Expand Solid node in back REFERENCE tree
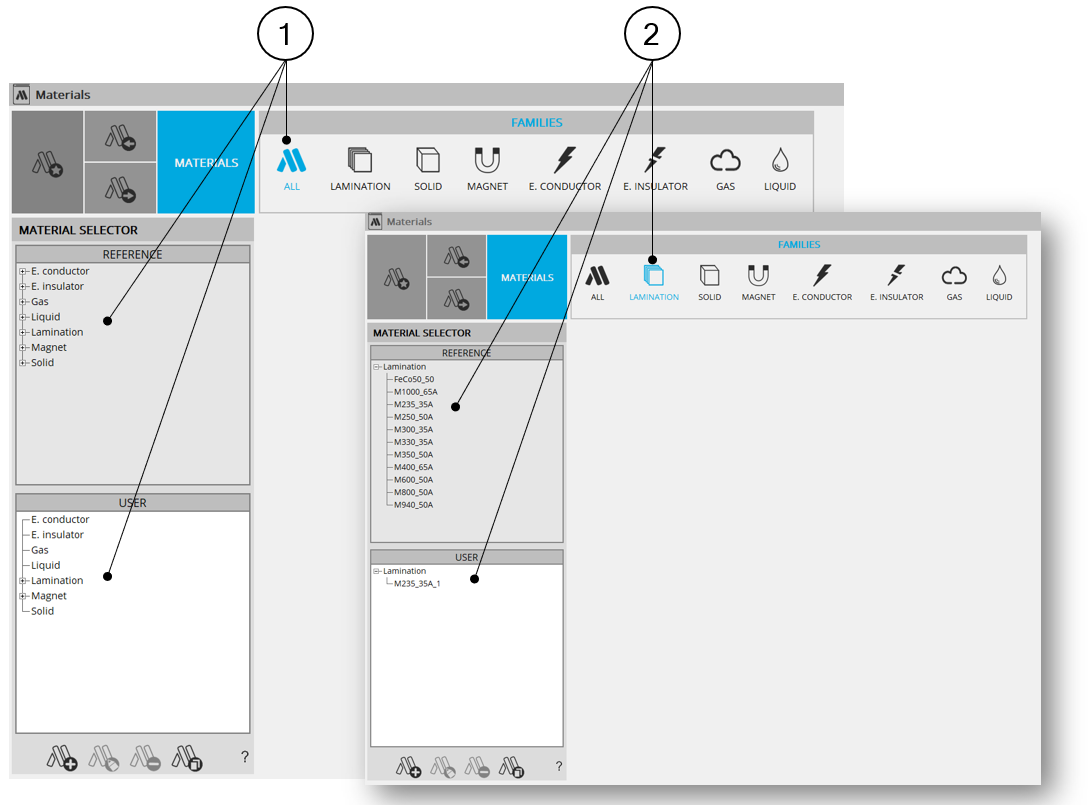 [22, 363]
